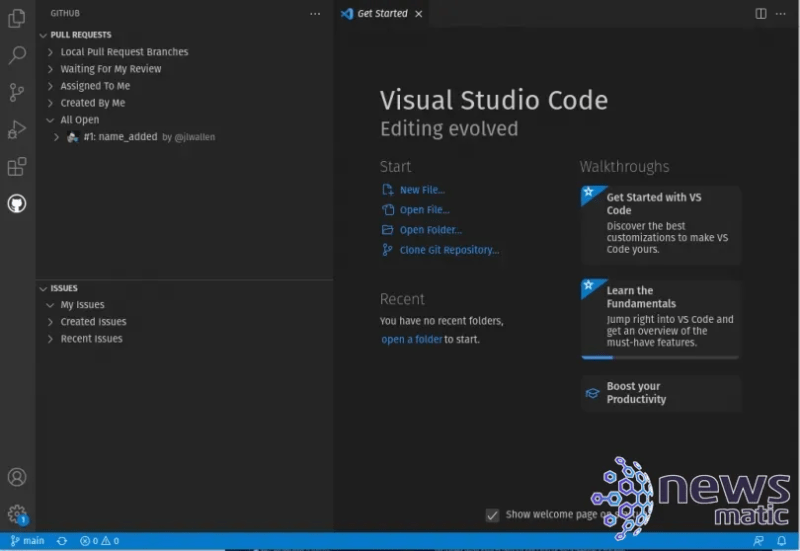Click the feedback icon in status bar

tap(759, 541)
